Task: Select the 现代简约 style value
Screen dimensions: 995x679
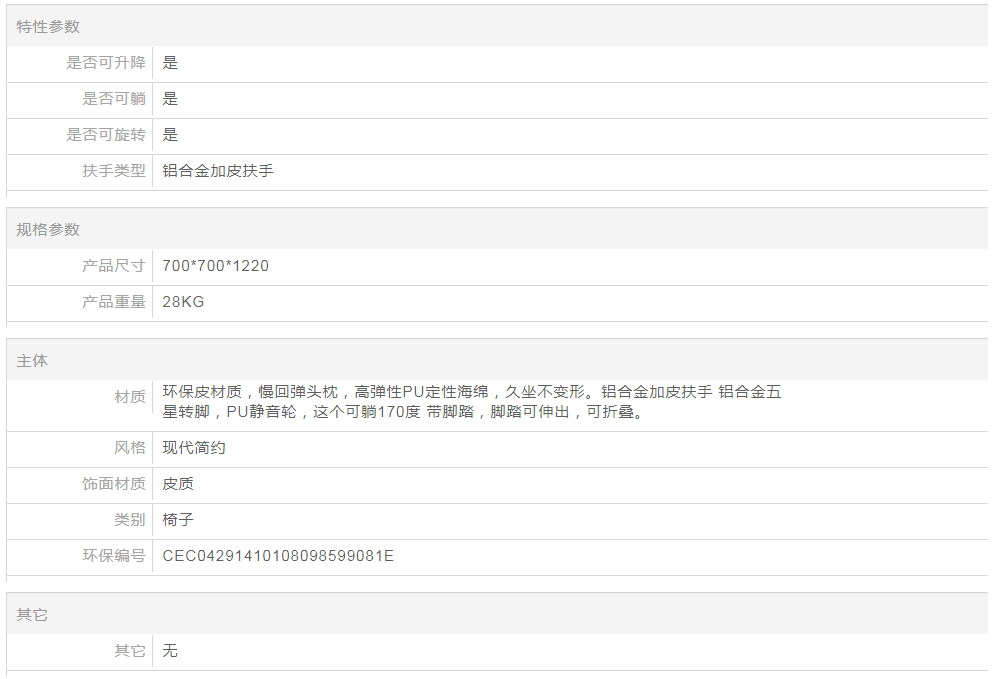Action: click(x=194, y=448)
